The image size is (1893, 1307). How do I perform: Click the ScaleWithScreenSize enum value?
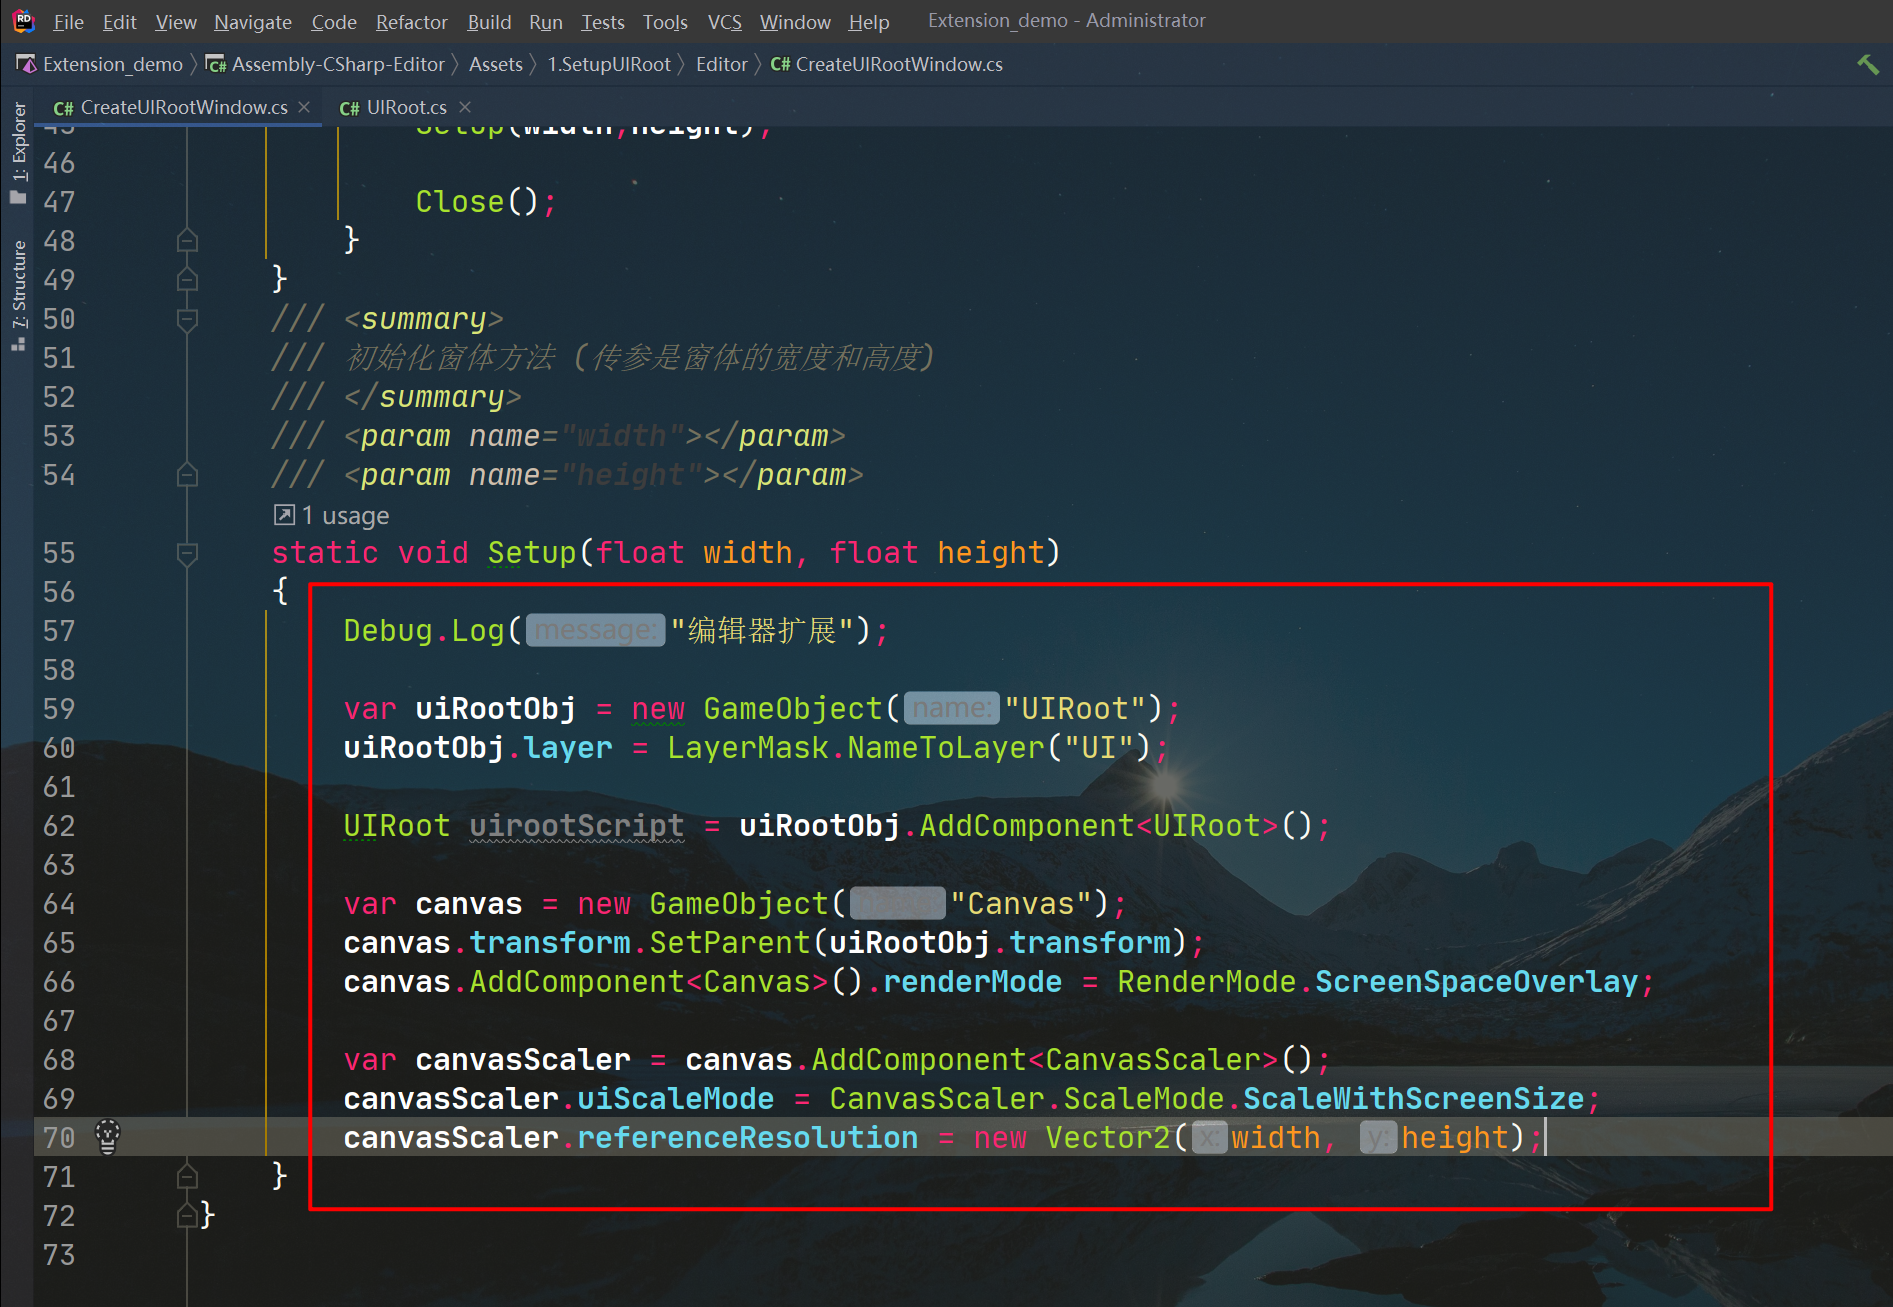click(1413, 1099)
